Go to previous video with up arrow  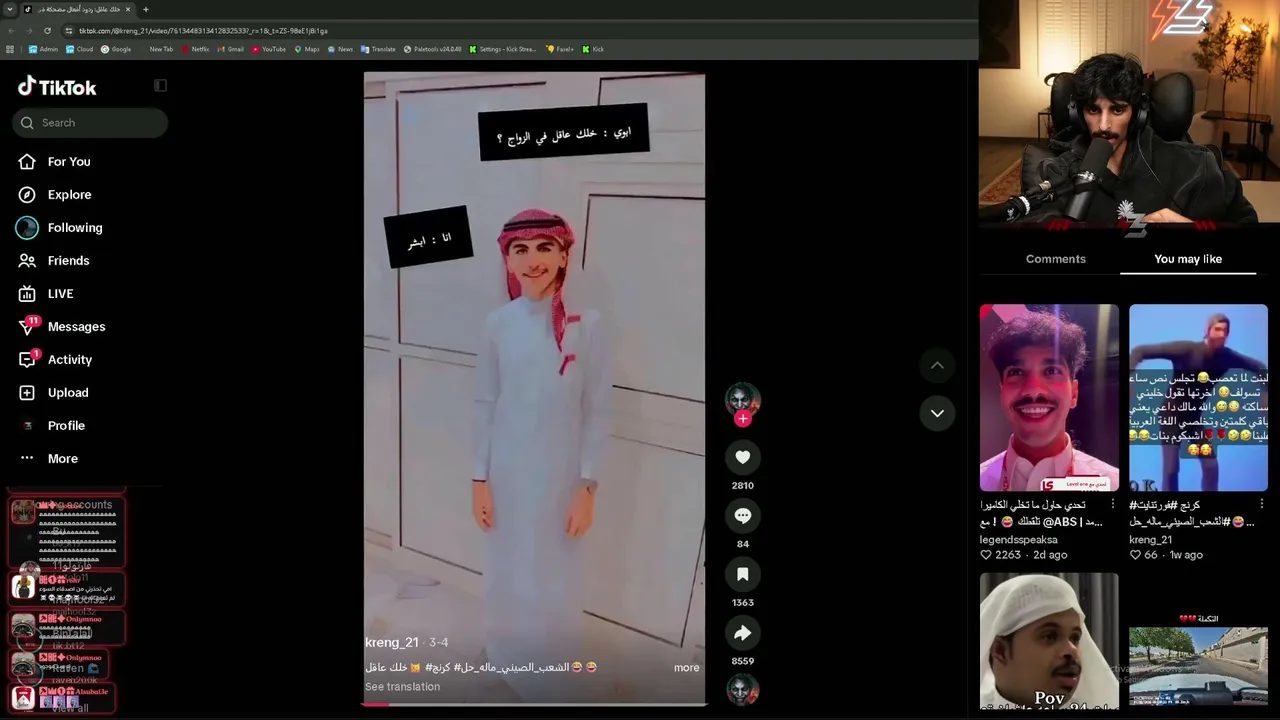coord(937,366)
